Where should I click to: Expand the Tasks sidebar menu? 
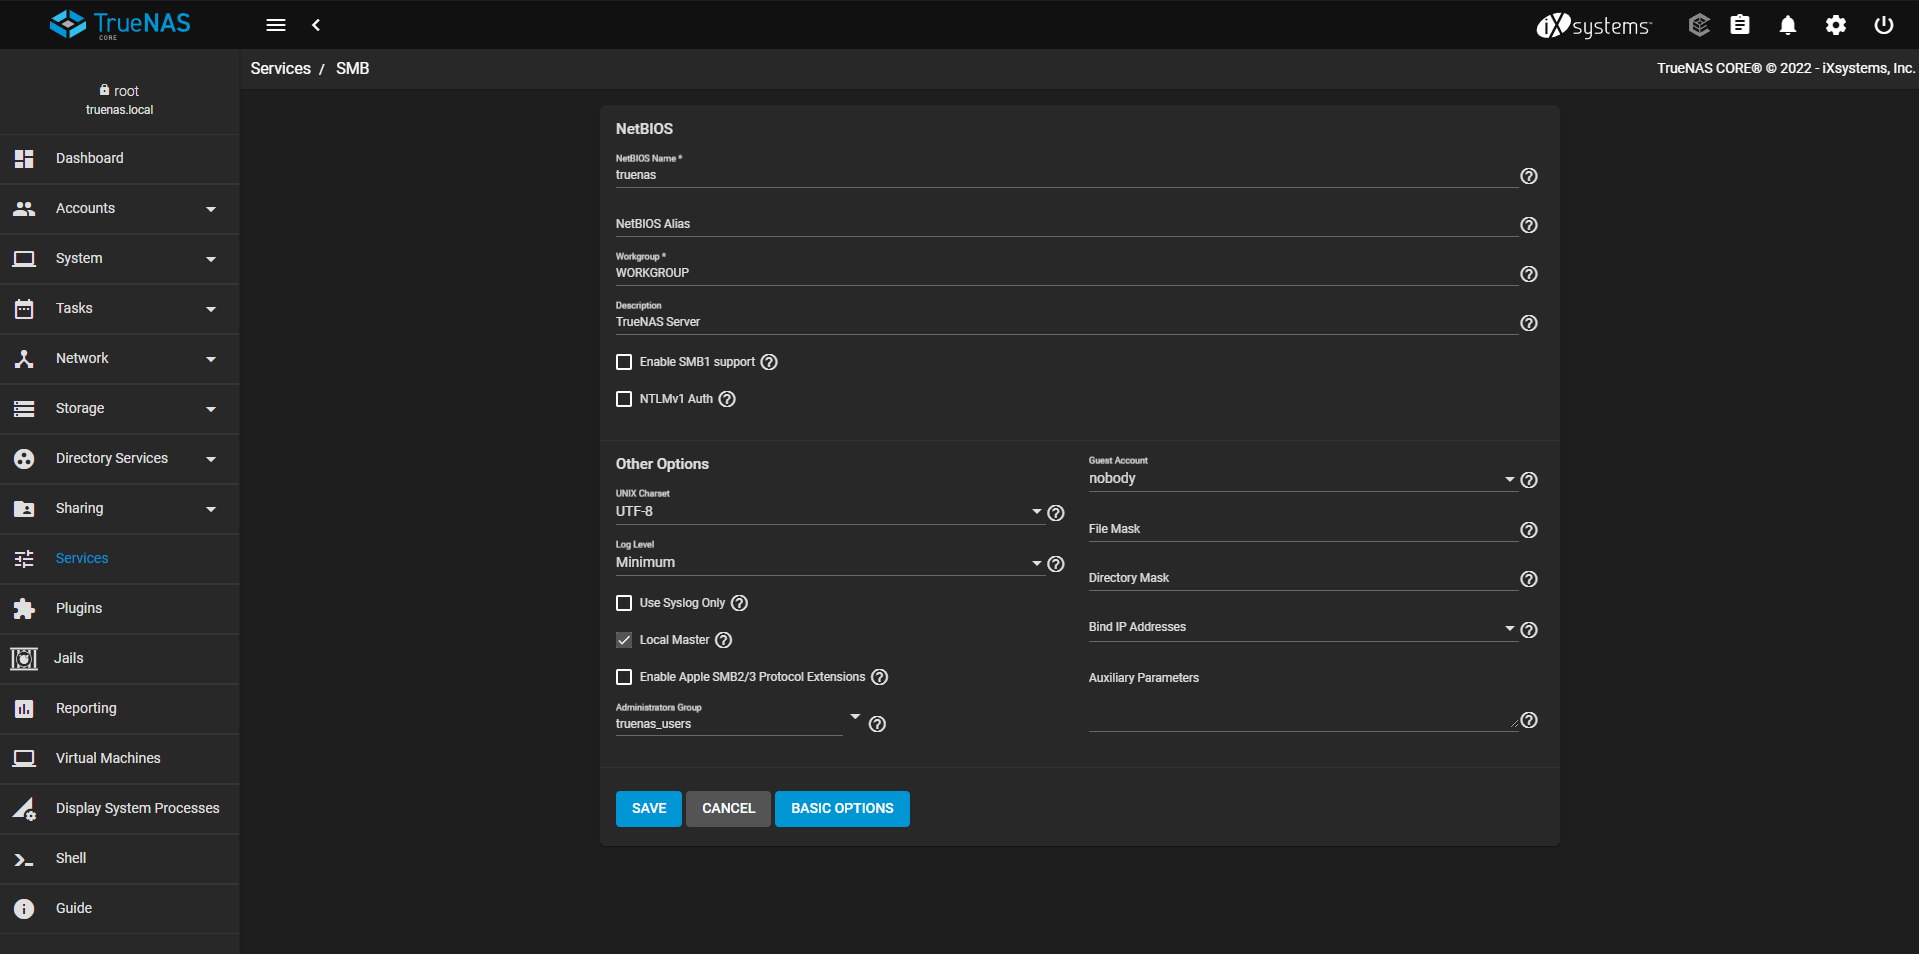(120, 309)
